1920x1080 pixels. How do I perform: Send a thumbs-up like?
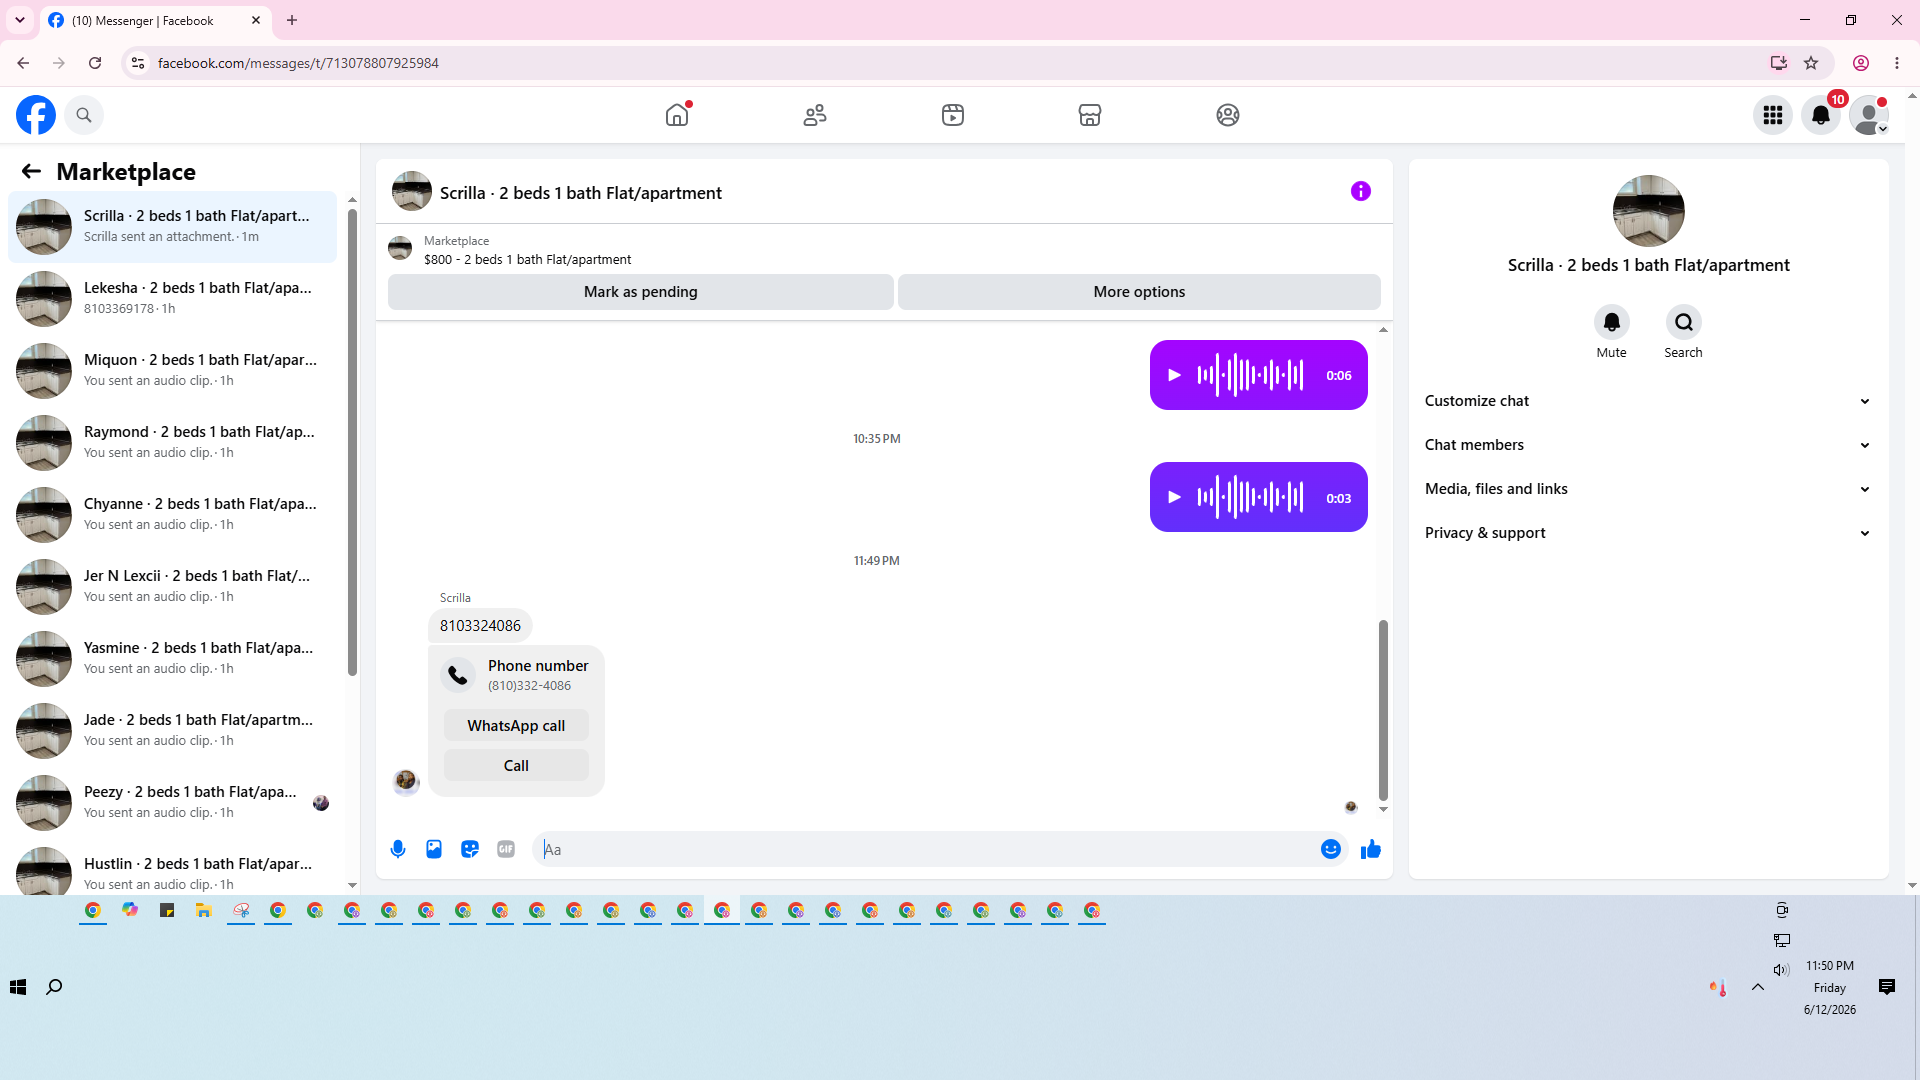[x=1371, y=849]
